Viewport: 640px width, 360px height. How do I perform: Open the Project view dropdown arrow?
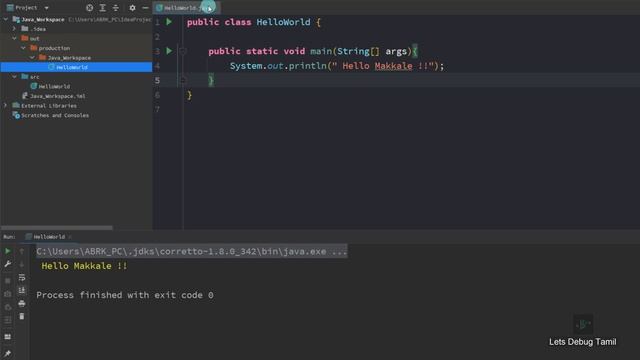(47, 8)
